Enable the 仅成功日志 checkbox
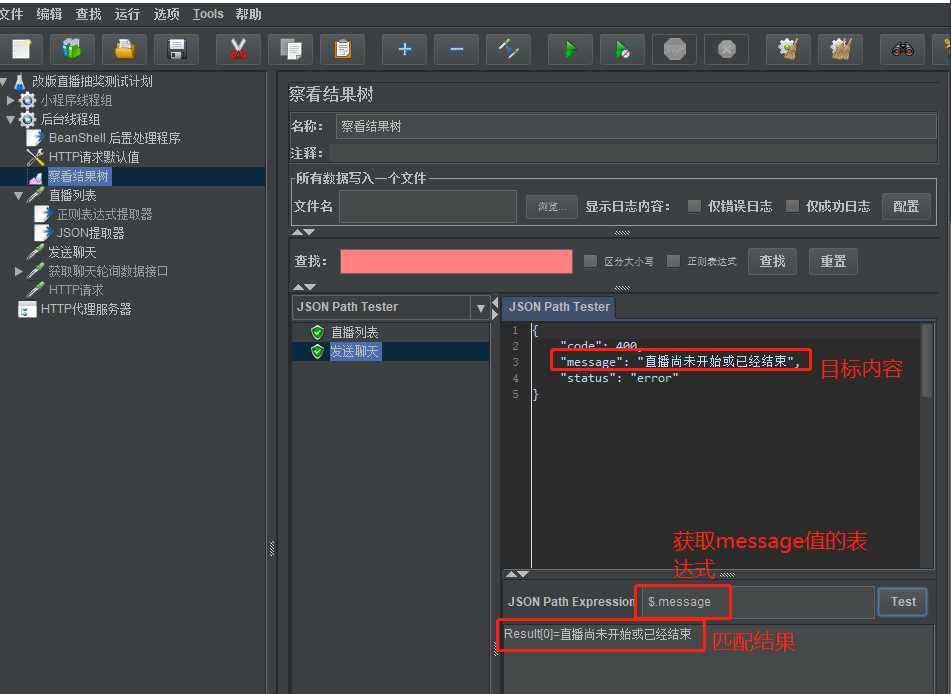This screenshot has width=951, height=694. pos(792,206)
